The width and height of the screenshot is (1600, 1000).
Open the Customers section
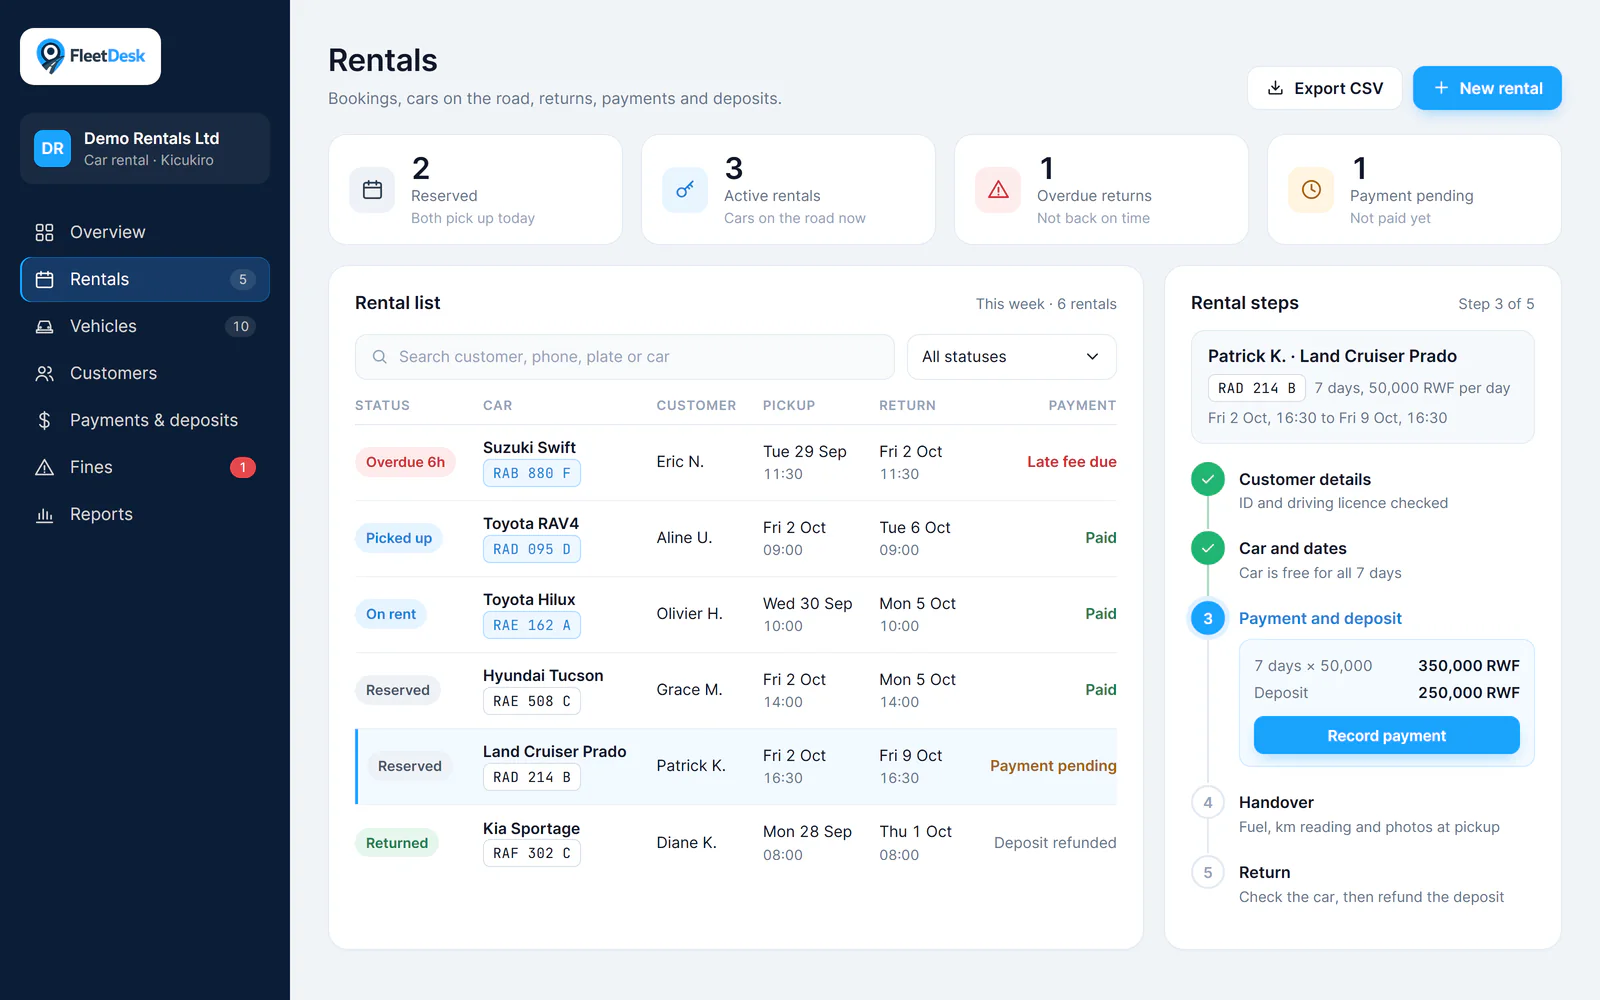click(145, 373)
